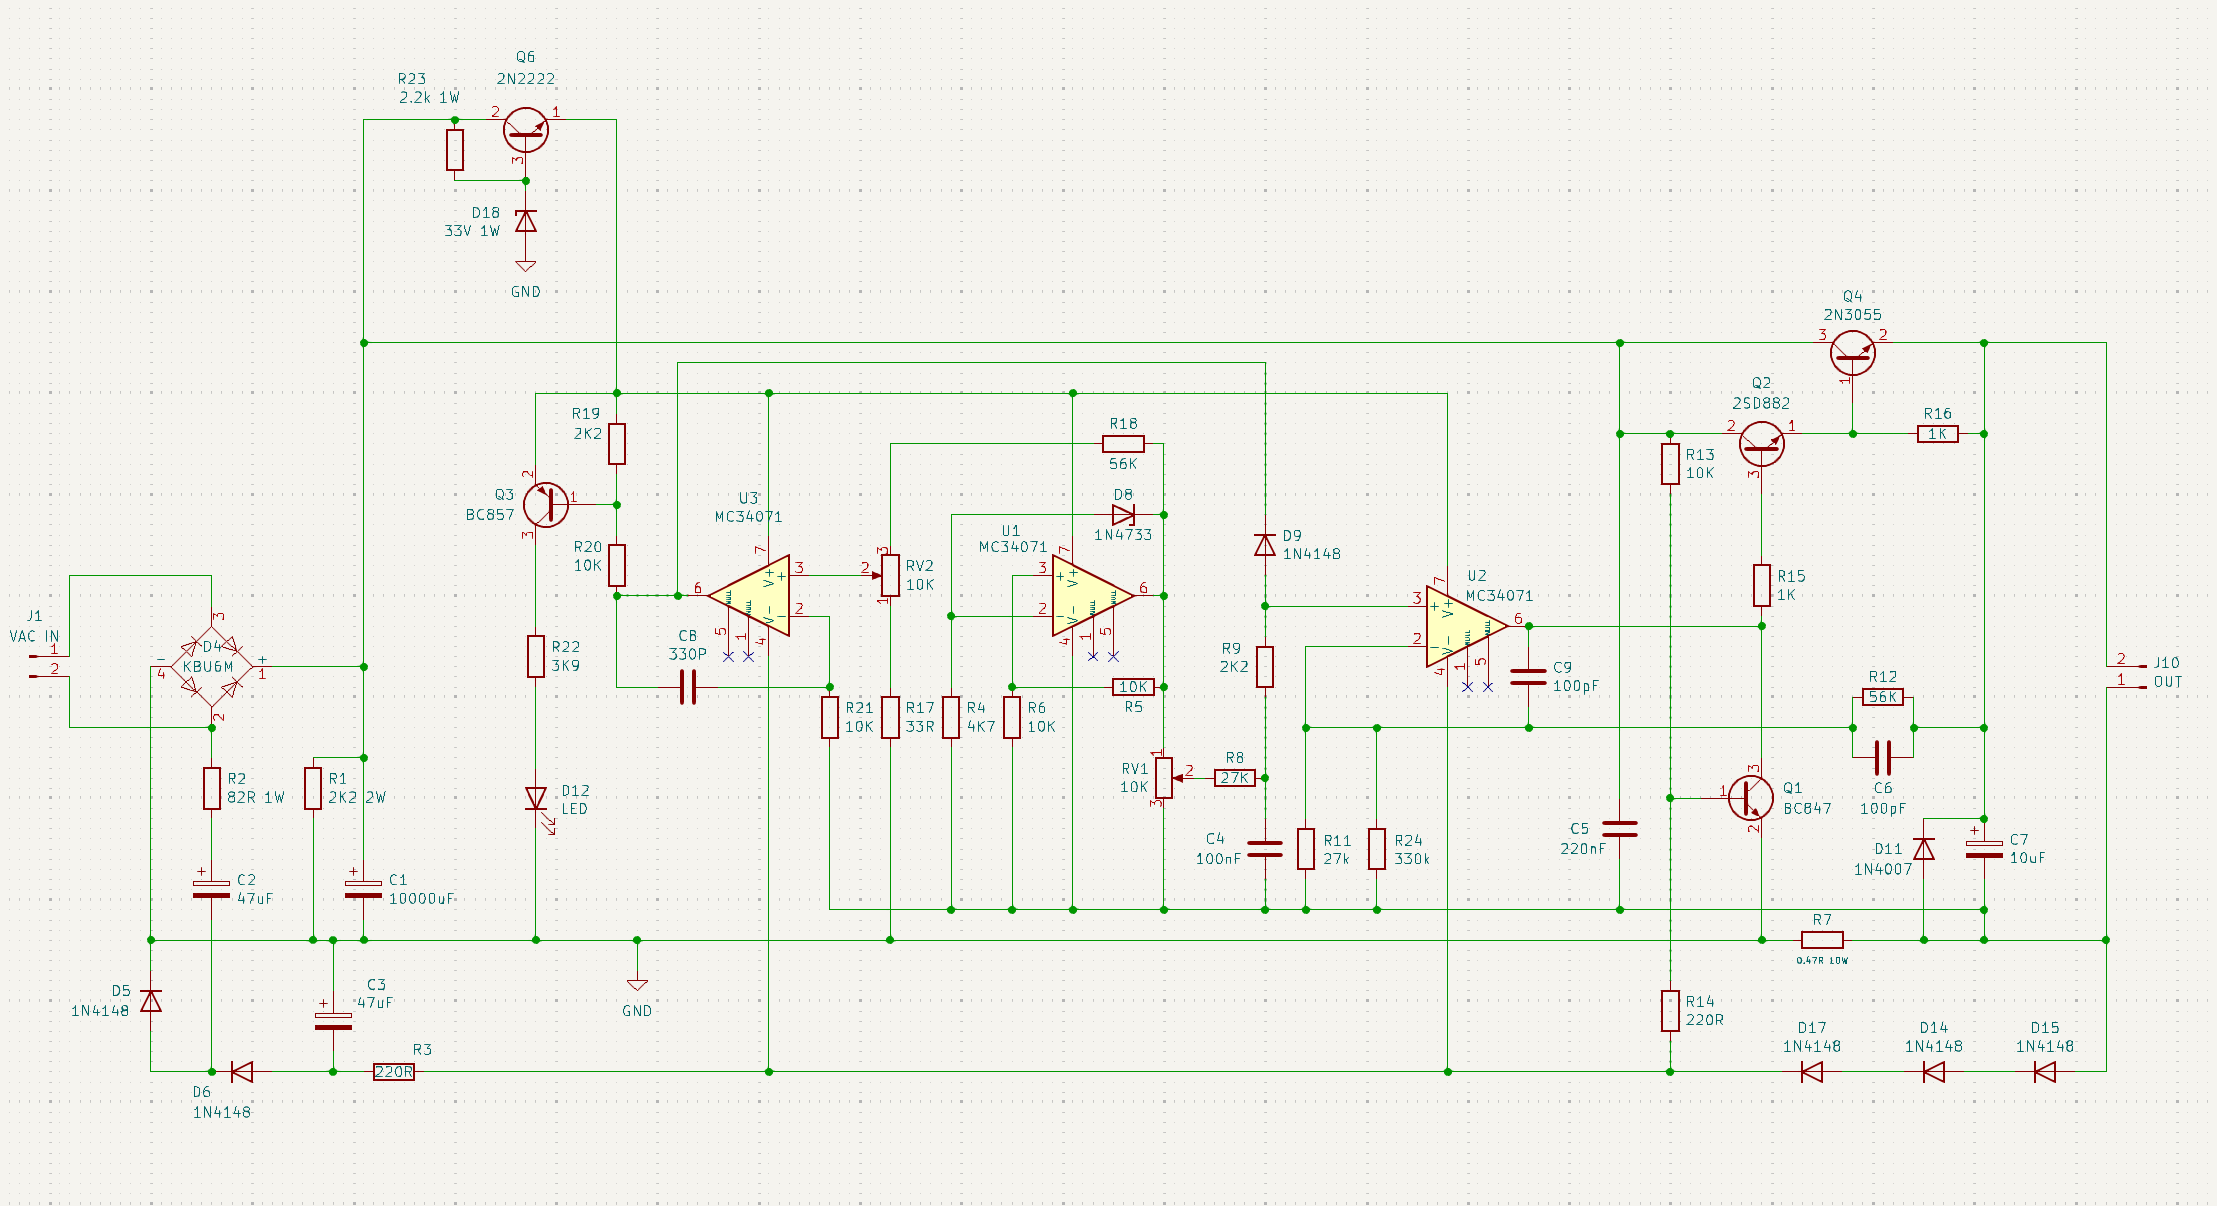The width and height of the screenshot is (2217, 1206).
Task: Select the R7 0.47R resistor symbol
Action: [1822, 940]
